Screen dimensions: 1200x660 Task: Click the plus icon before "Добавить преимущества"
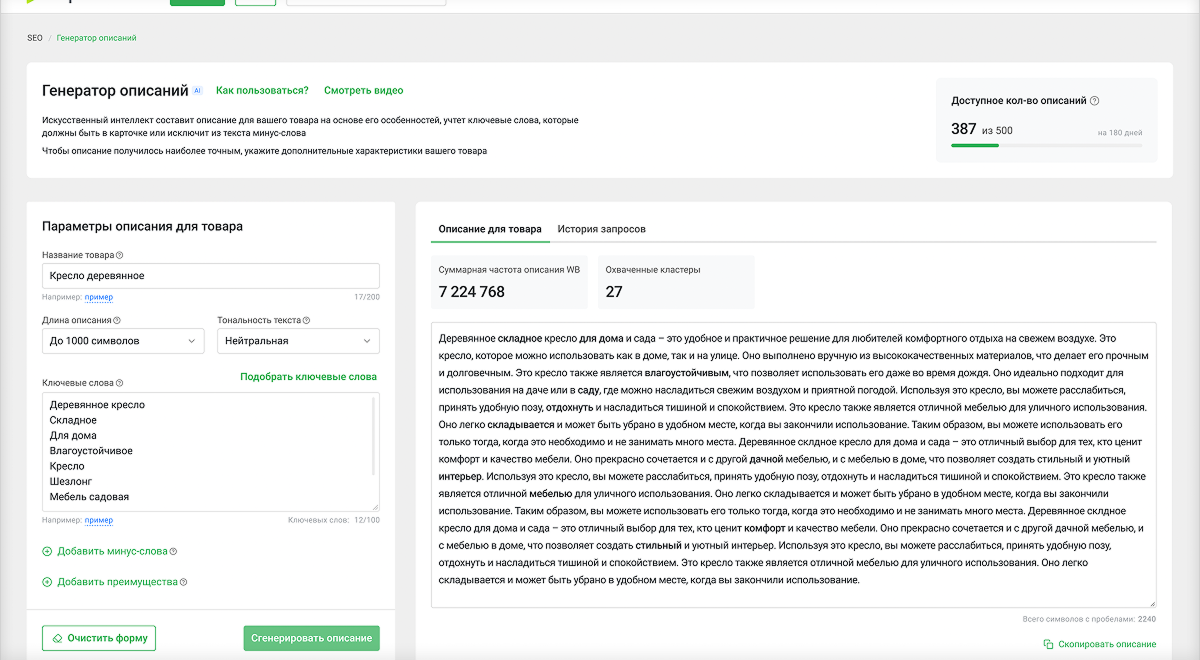(x=47, y=582)
